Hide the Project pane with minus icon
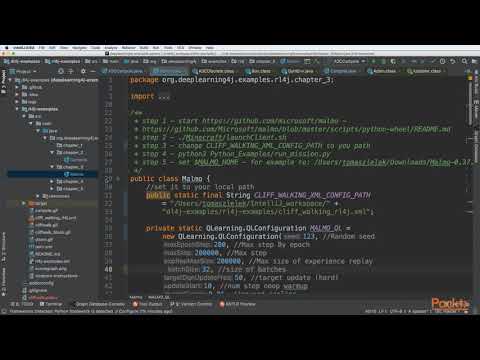The width and height of the screenshot is (480, 360). [x=93, y=71]
